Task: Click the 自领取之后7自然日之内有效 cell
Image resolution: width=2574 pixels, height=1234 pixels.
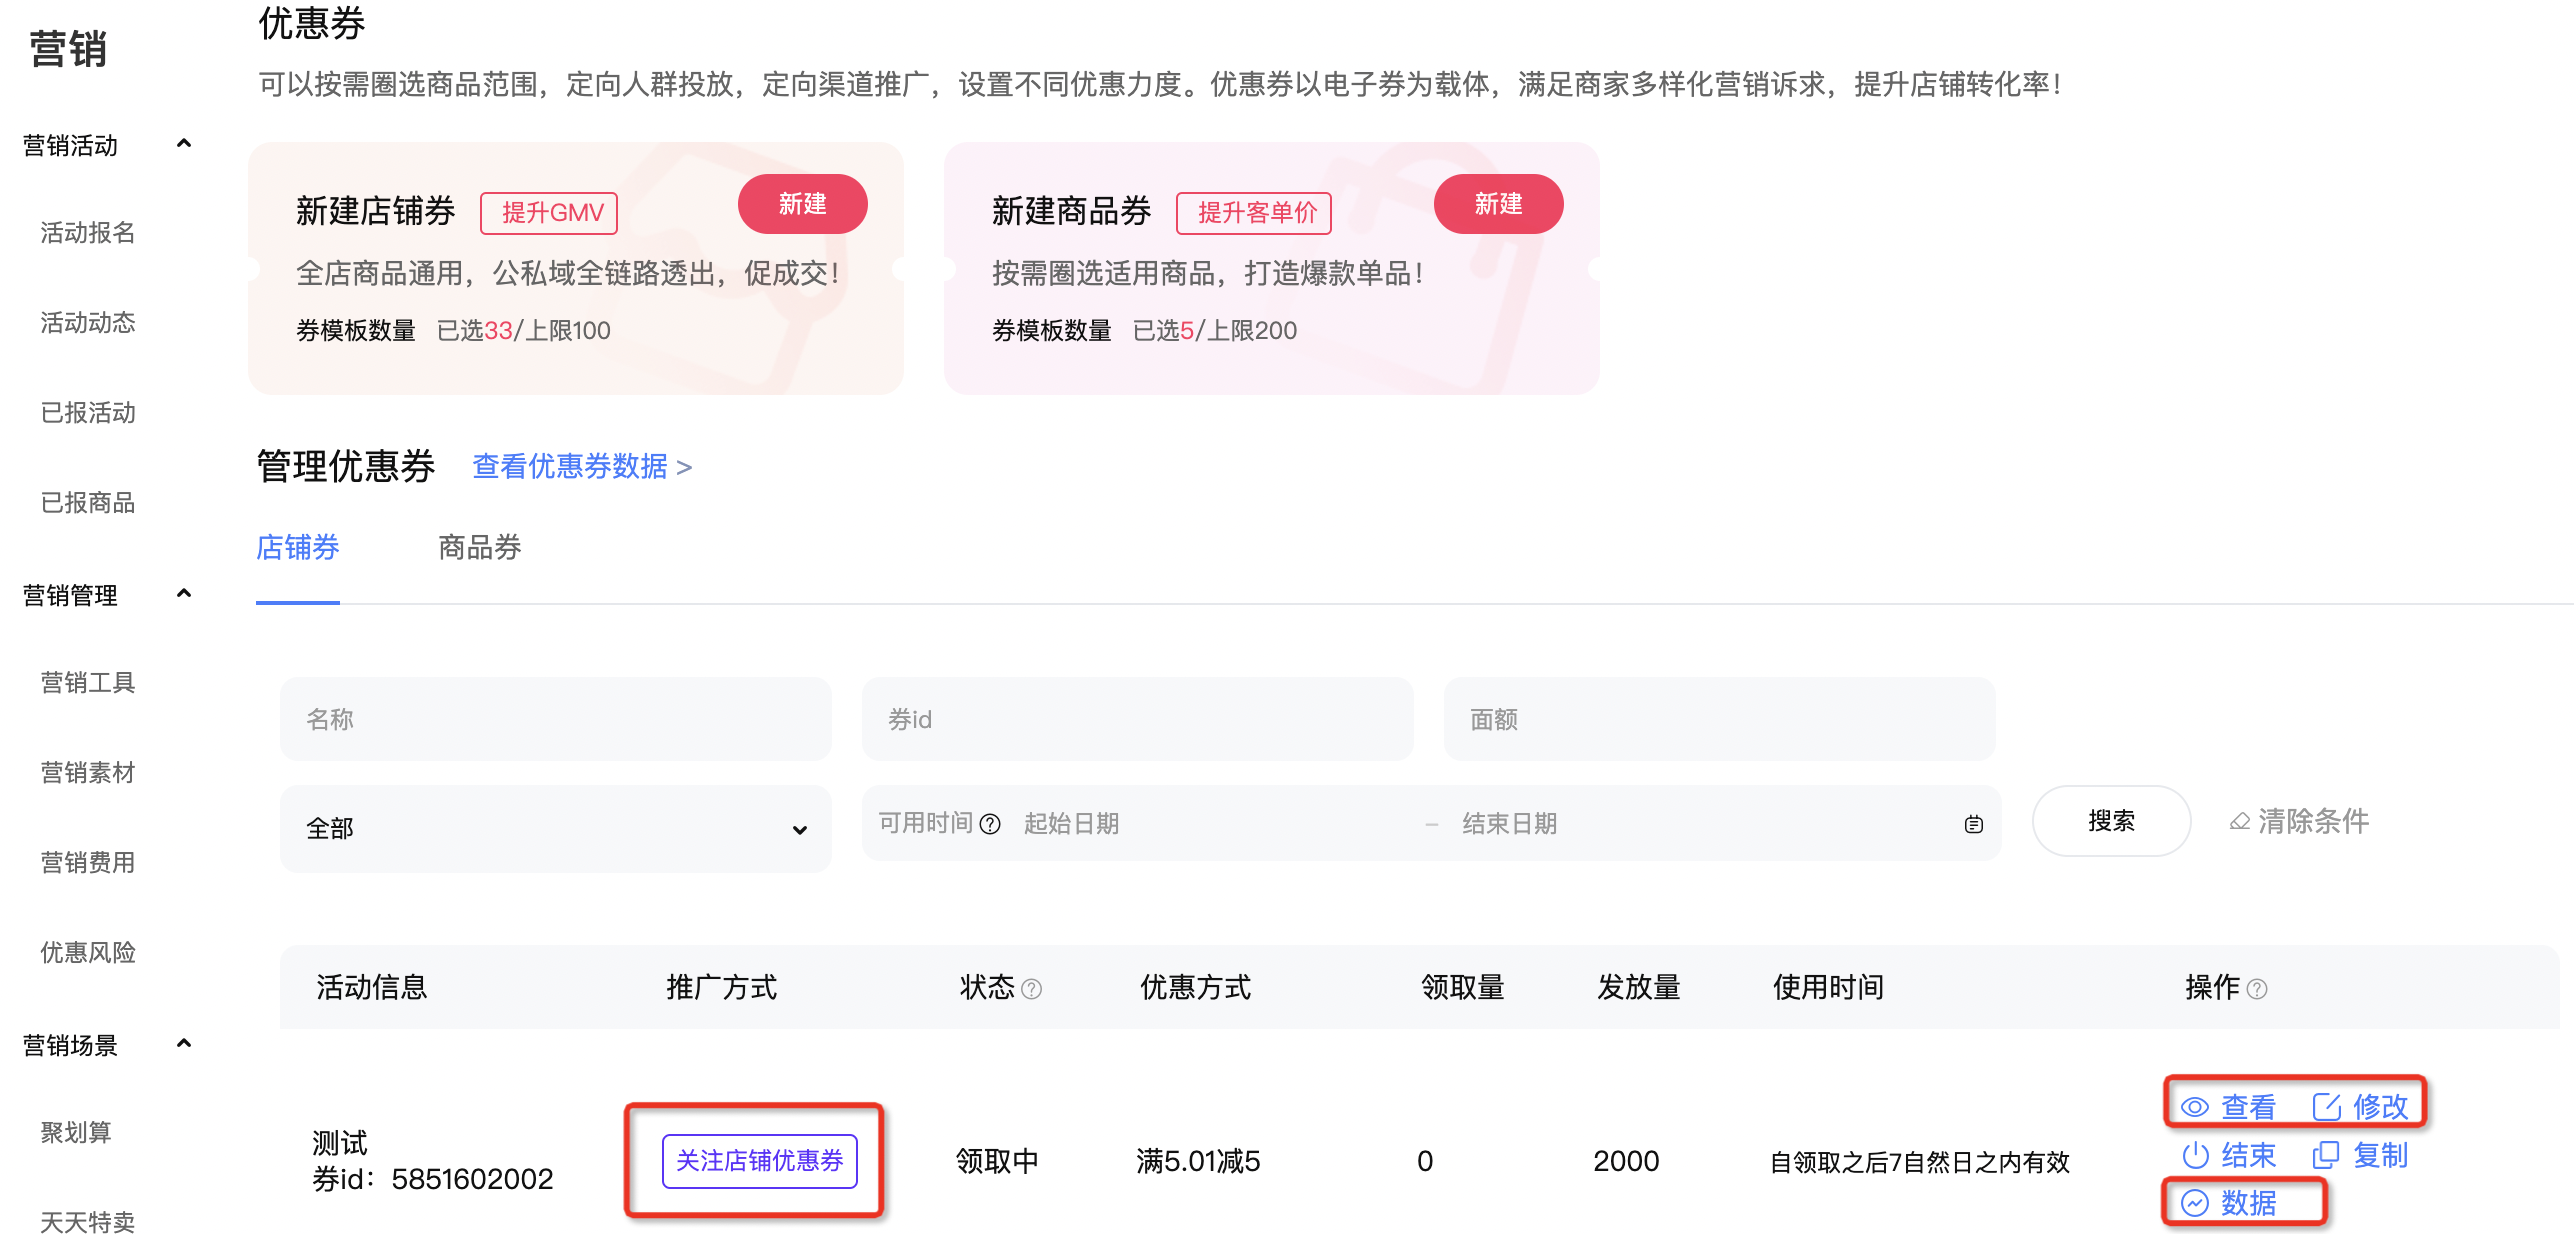Action: [x=1920, y=1162]
